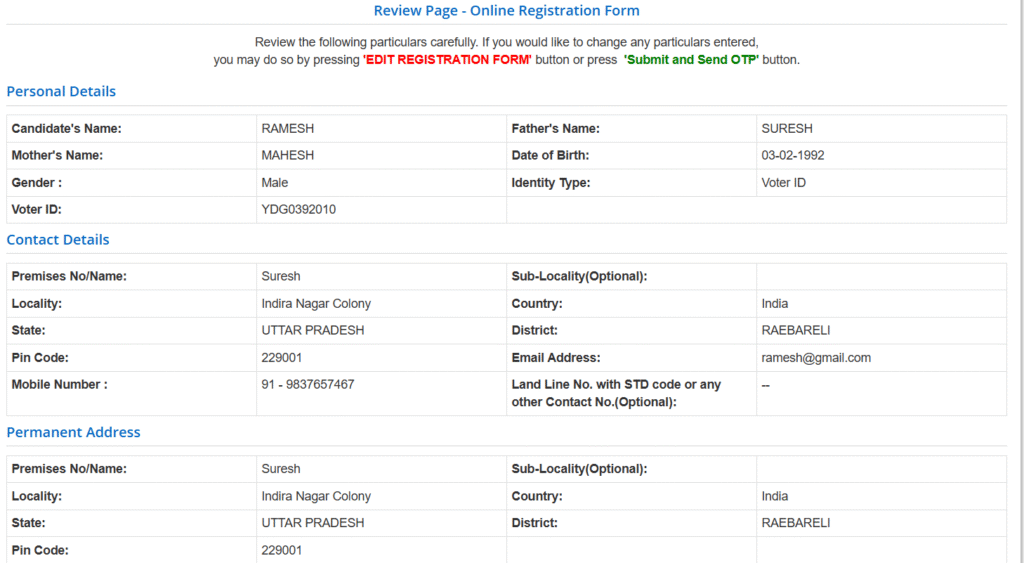
Task: Click the email address ramesh@gmail.com
Action: pyautogui.click(x=816, y=358)
